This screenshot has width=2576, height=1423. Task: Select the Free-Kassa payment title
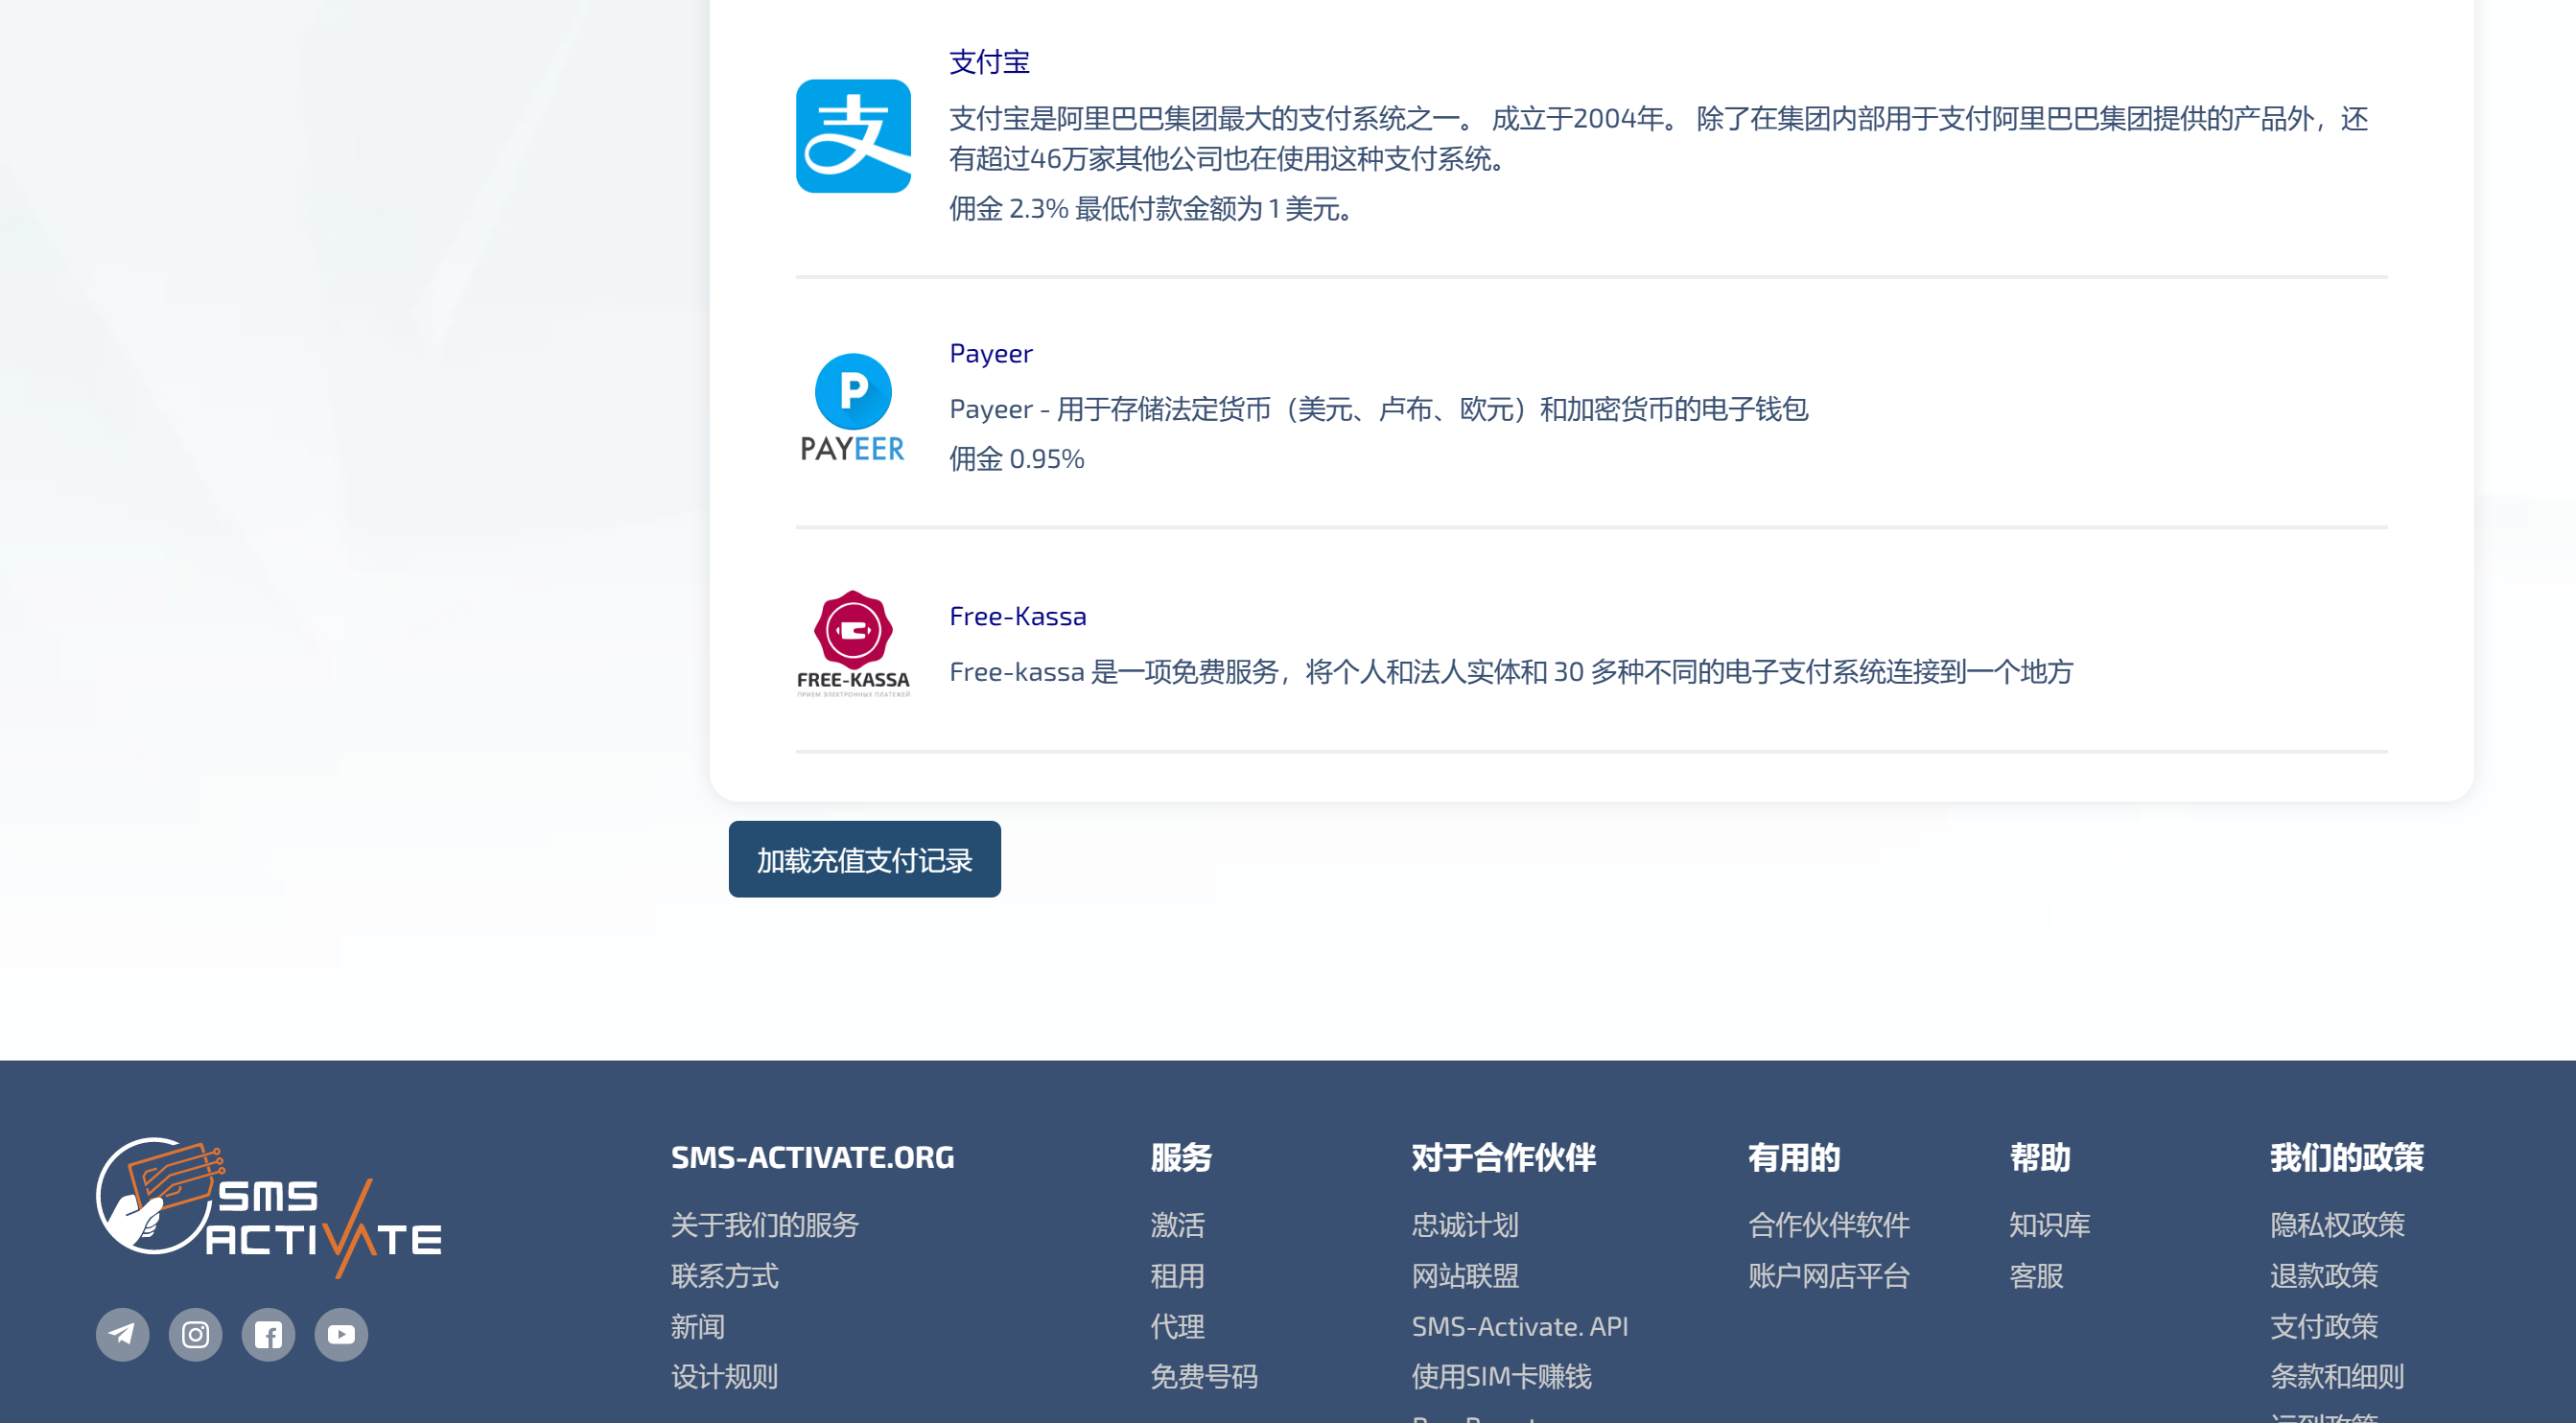[1018, 616]
